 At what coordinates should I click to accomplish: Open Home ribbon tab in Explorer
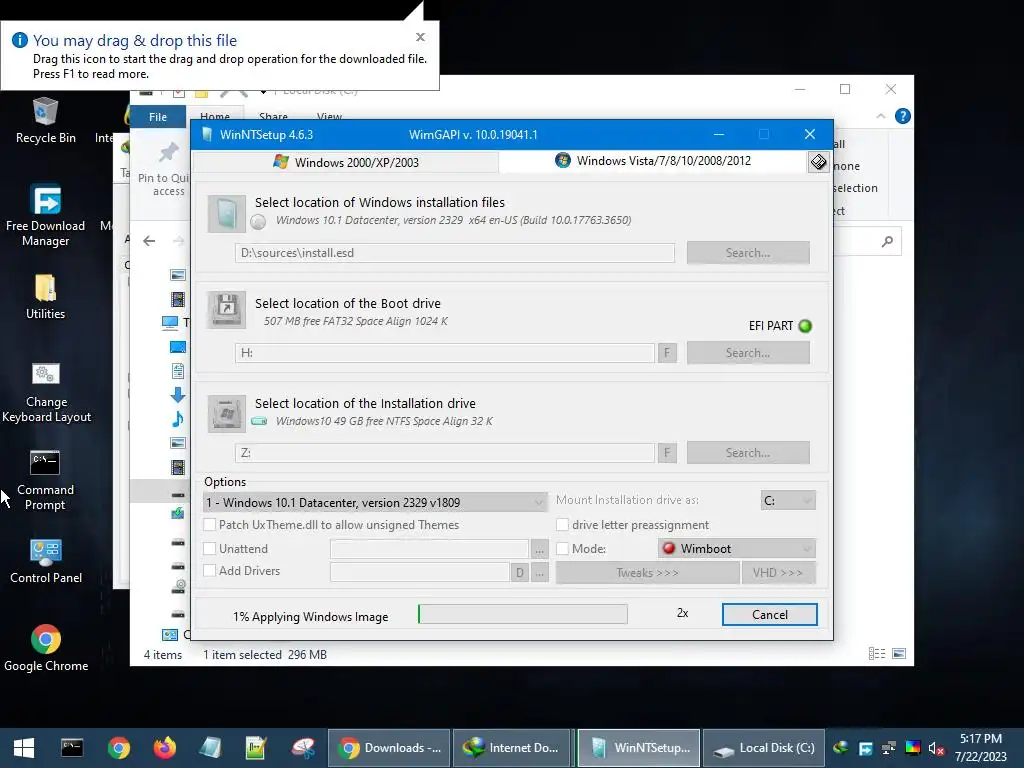tap(215, 116)
